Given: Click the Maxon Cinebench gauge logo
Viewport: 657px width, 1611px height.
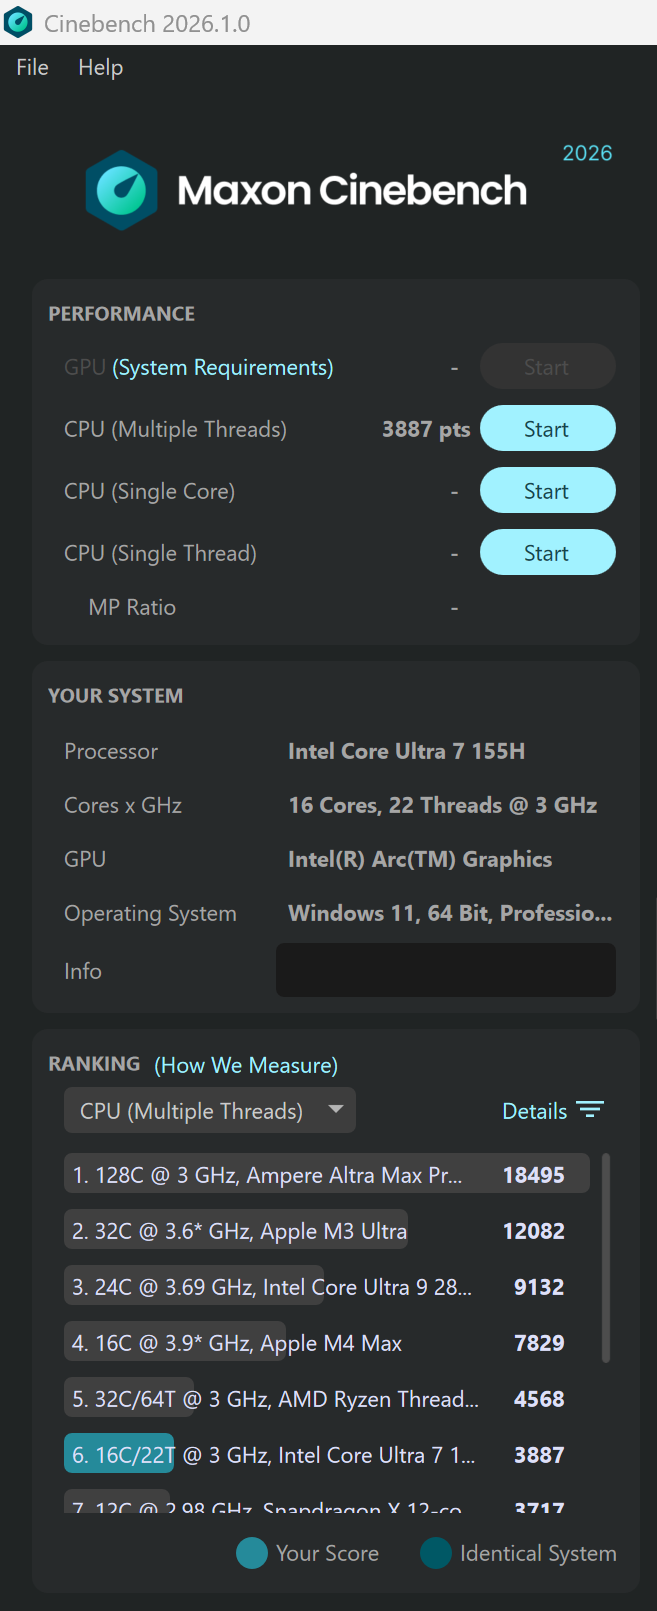Looking at the screenshot, I should pos(121,190).
